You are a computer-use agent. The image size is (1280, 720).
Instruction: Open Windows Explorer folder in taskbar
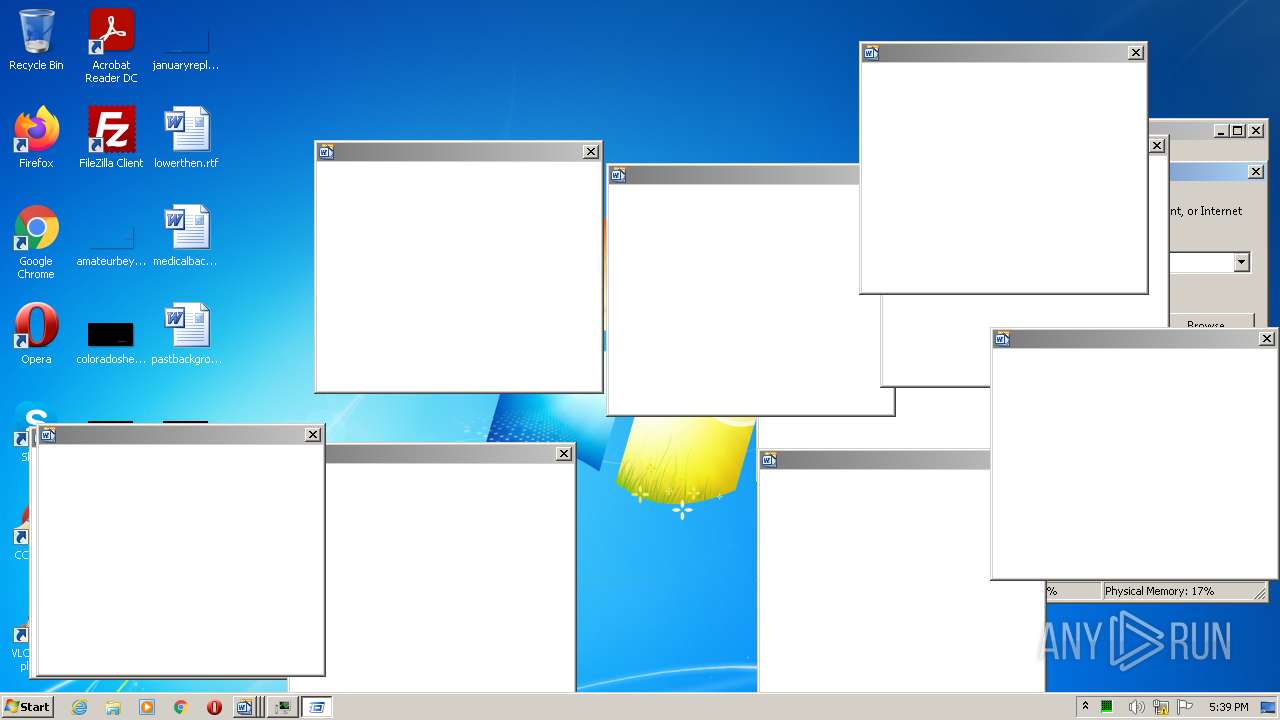[113, 707]
